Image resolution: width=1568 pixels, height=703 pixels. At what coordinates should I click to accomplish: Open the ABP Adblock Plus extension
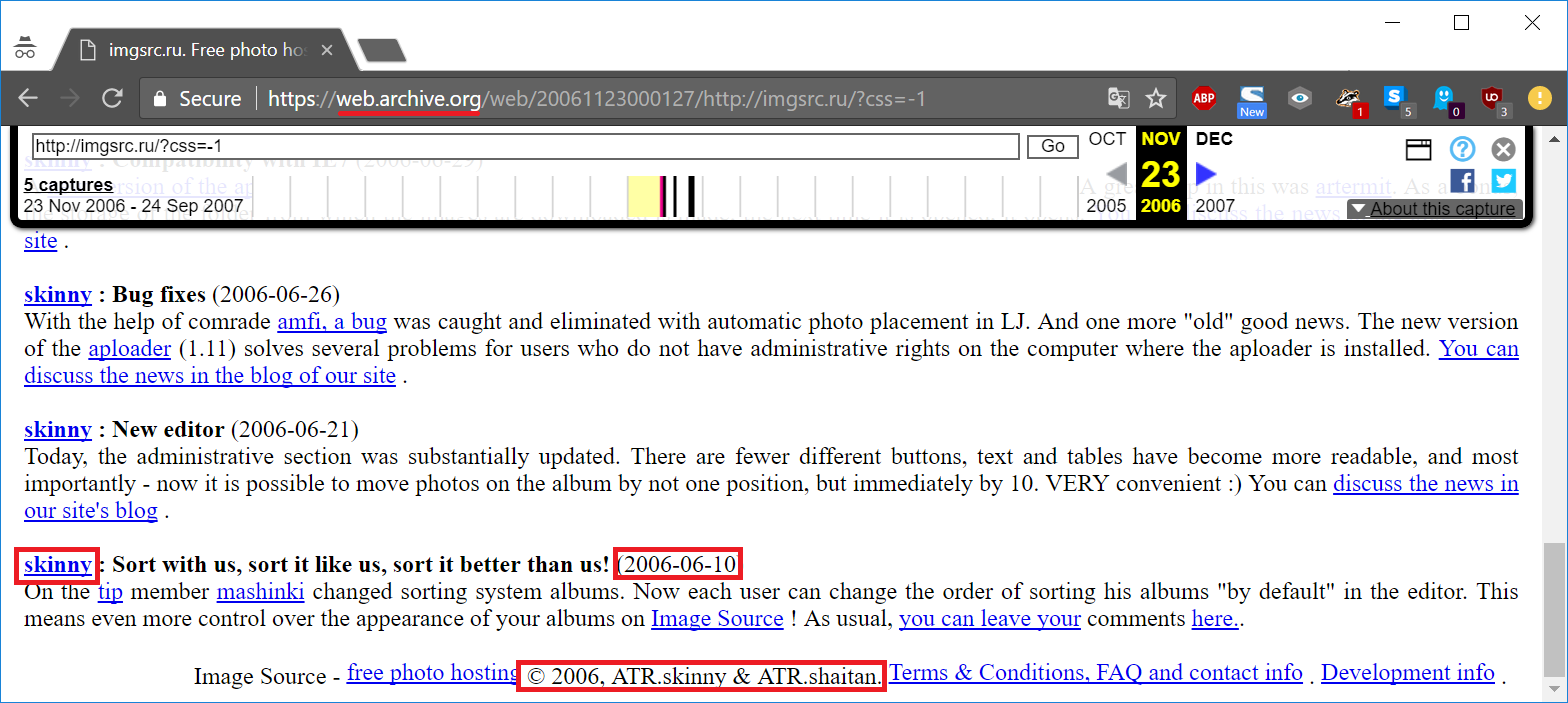[x=1204, y=98]
